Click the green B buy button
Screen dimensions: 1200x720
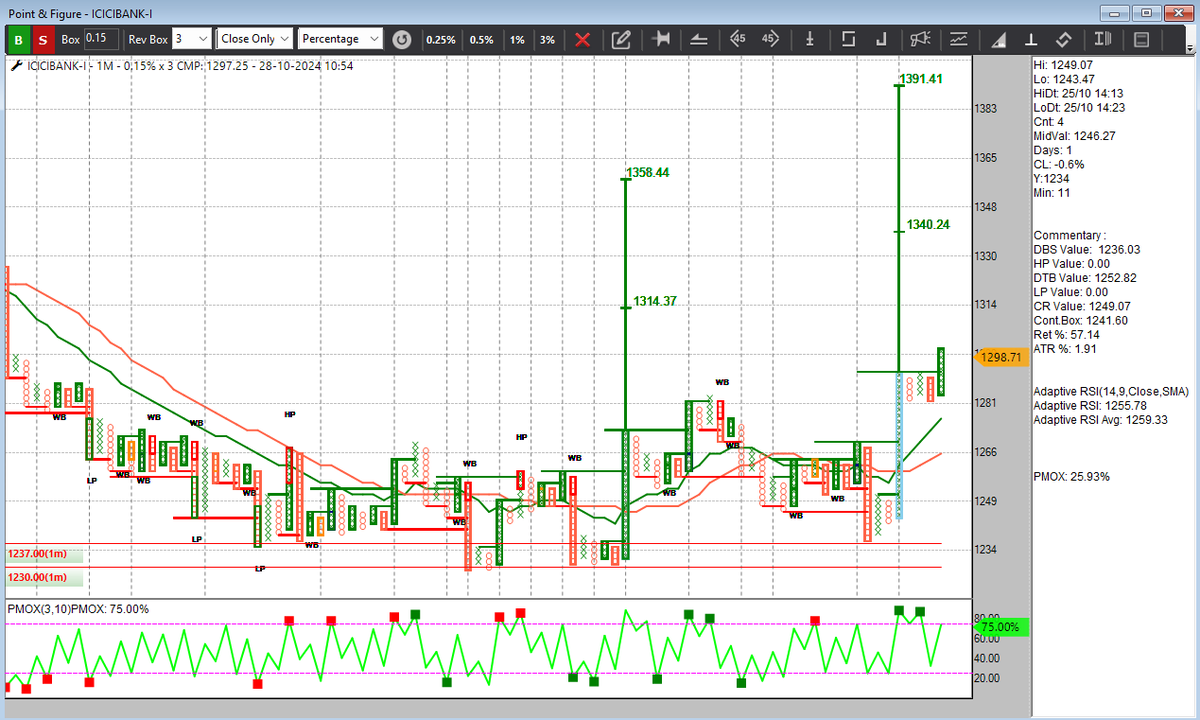[x=19, y=39]
